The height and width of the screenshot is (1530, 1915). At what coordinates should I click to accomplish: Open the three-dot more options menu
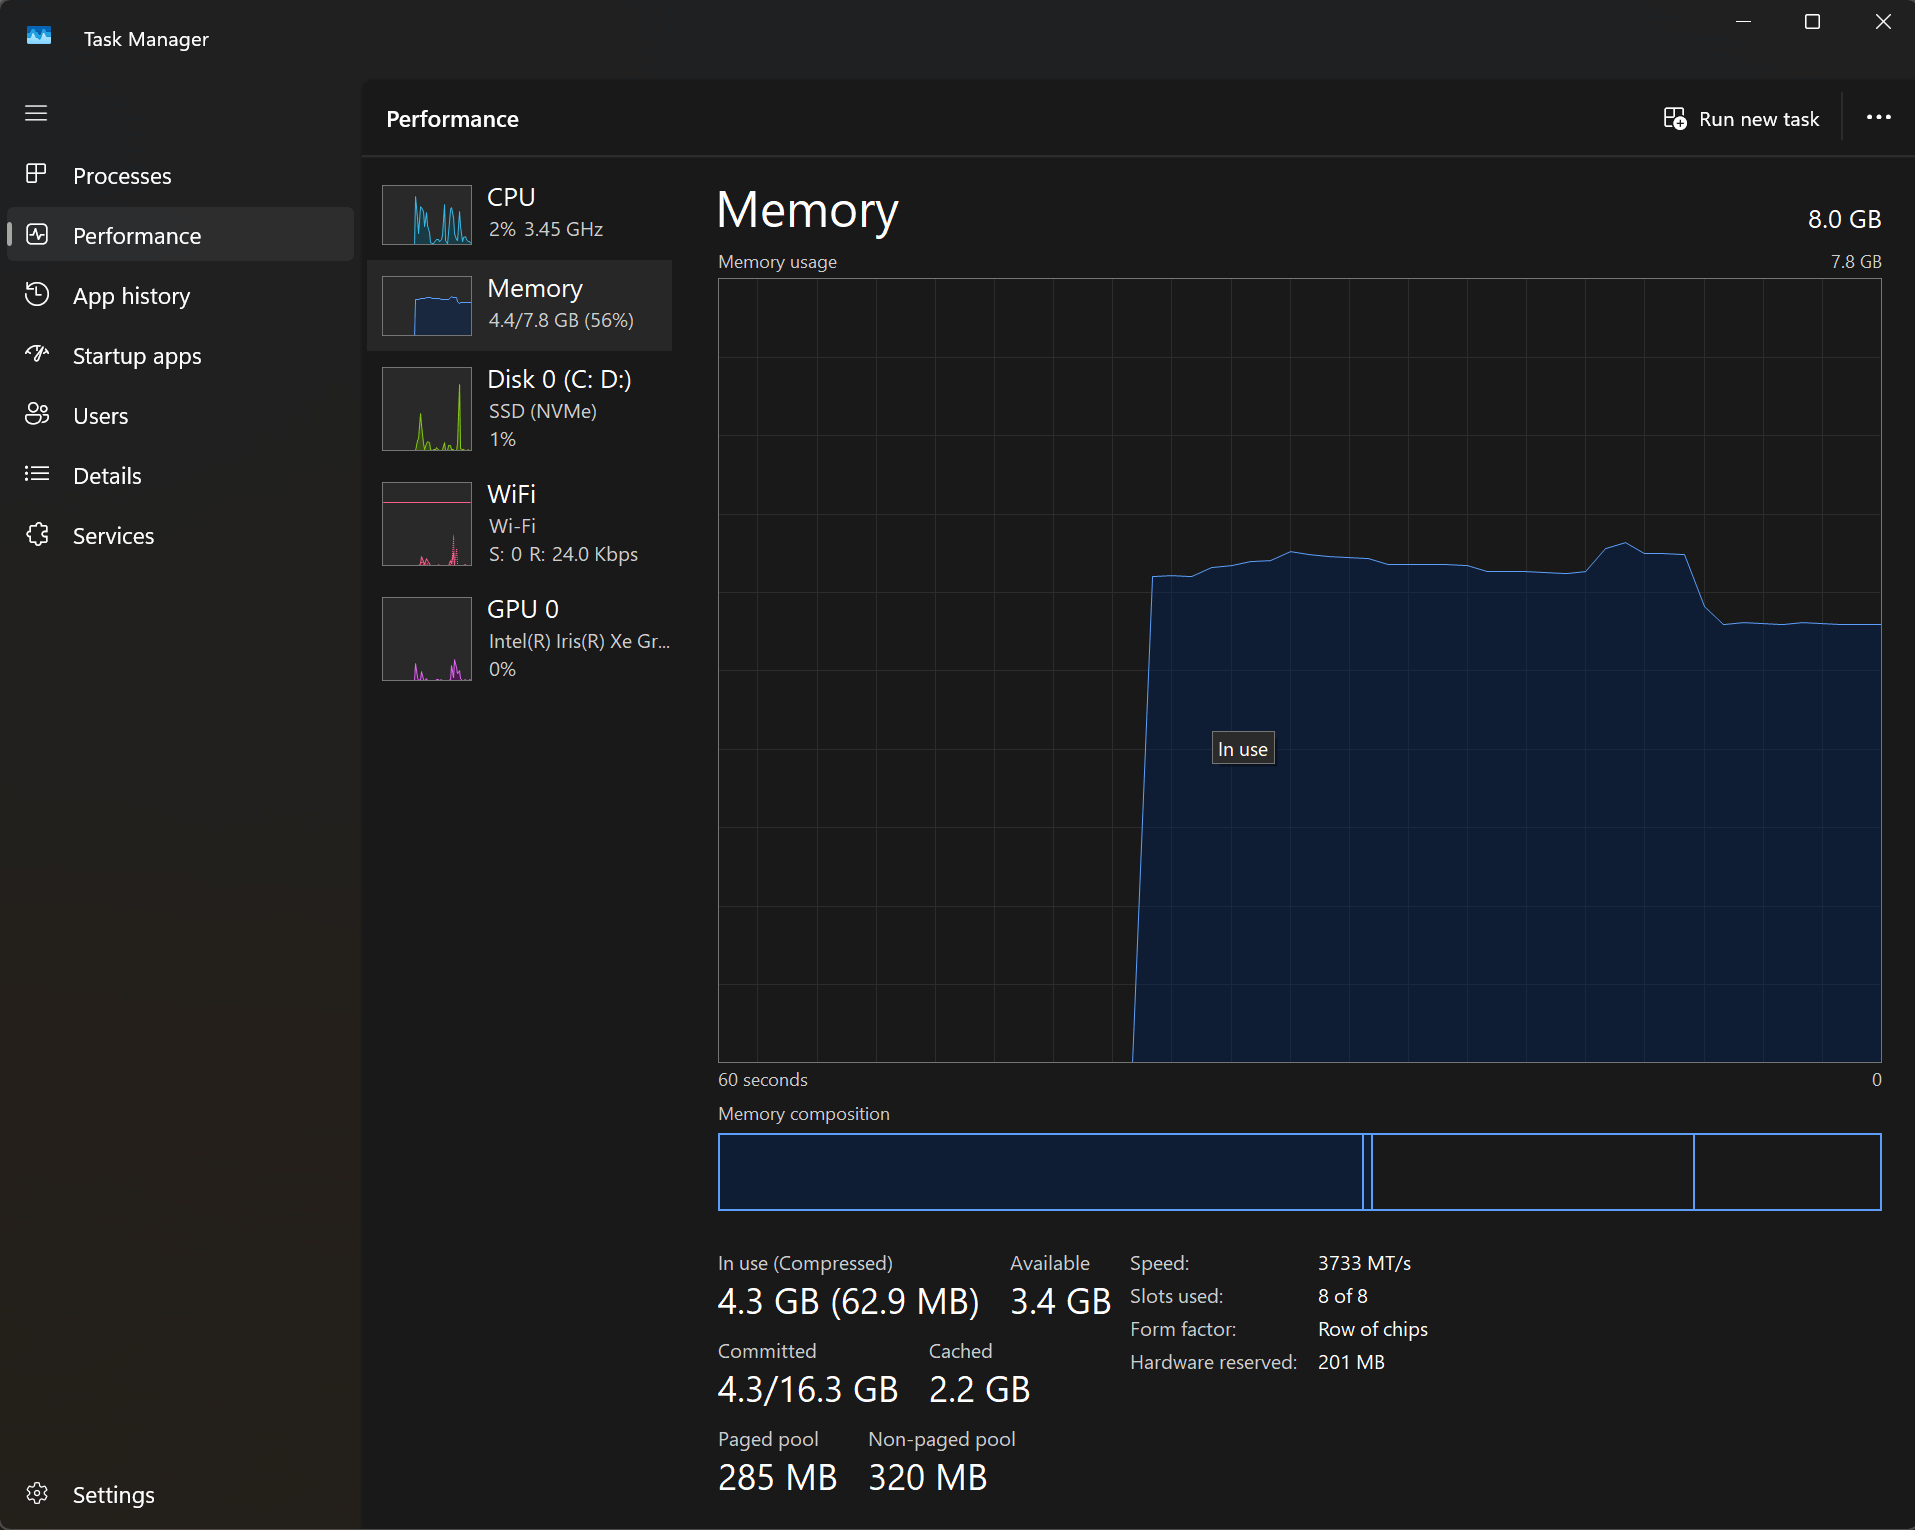1879,118
